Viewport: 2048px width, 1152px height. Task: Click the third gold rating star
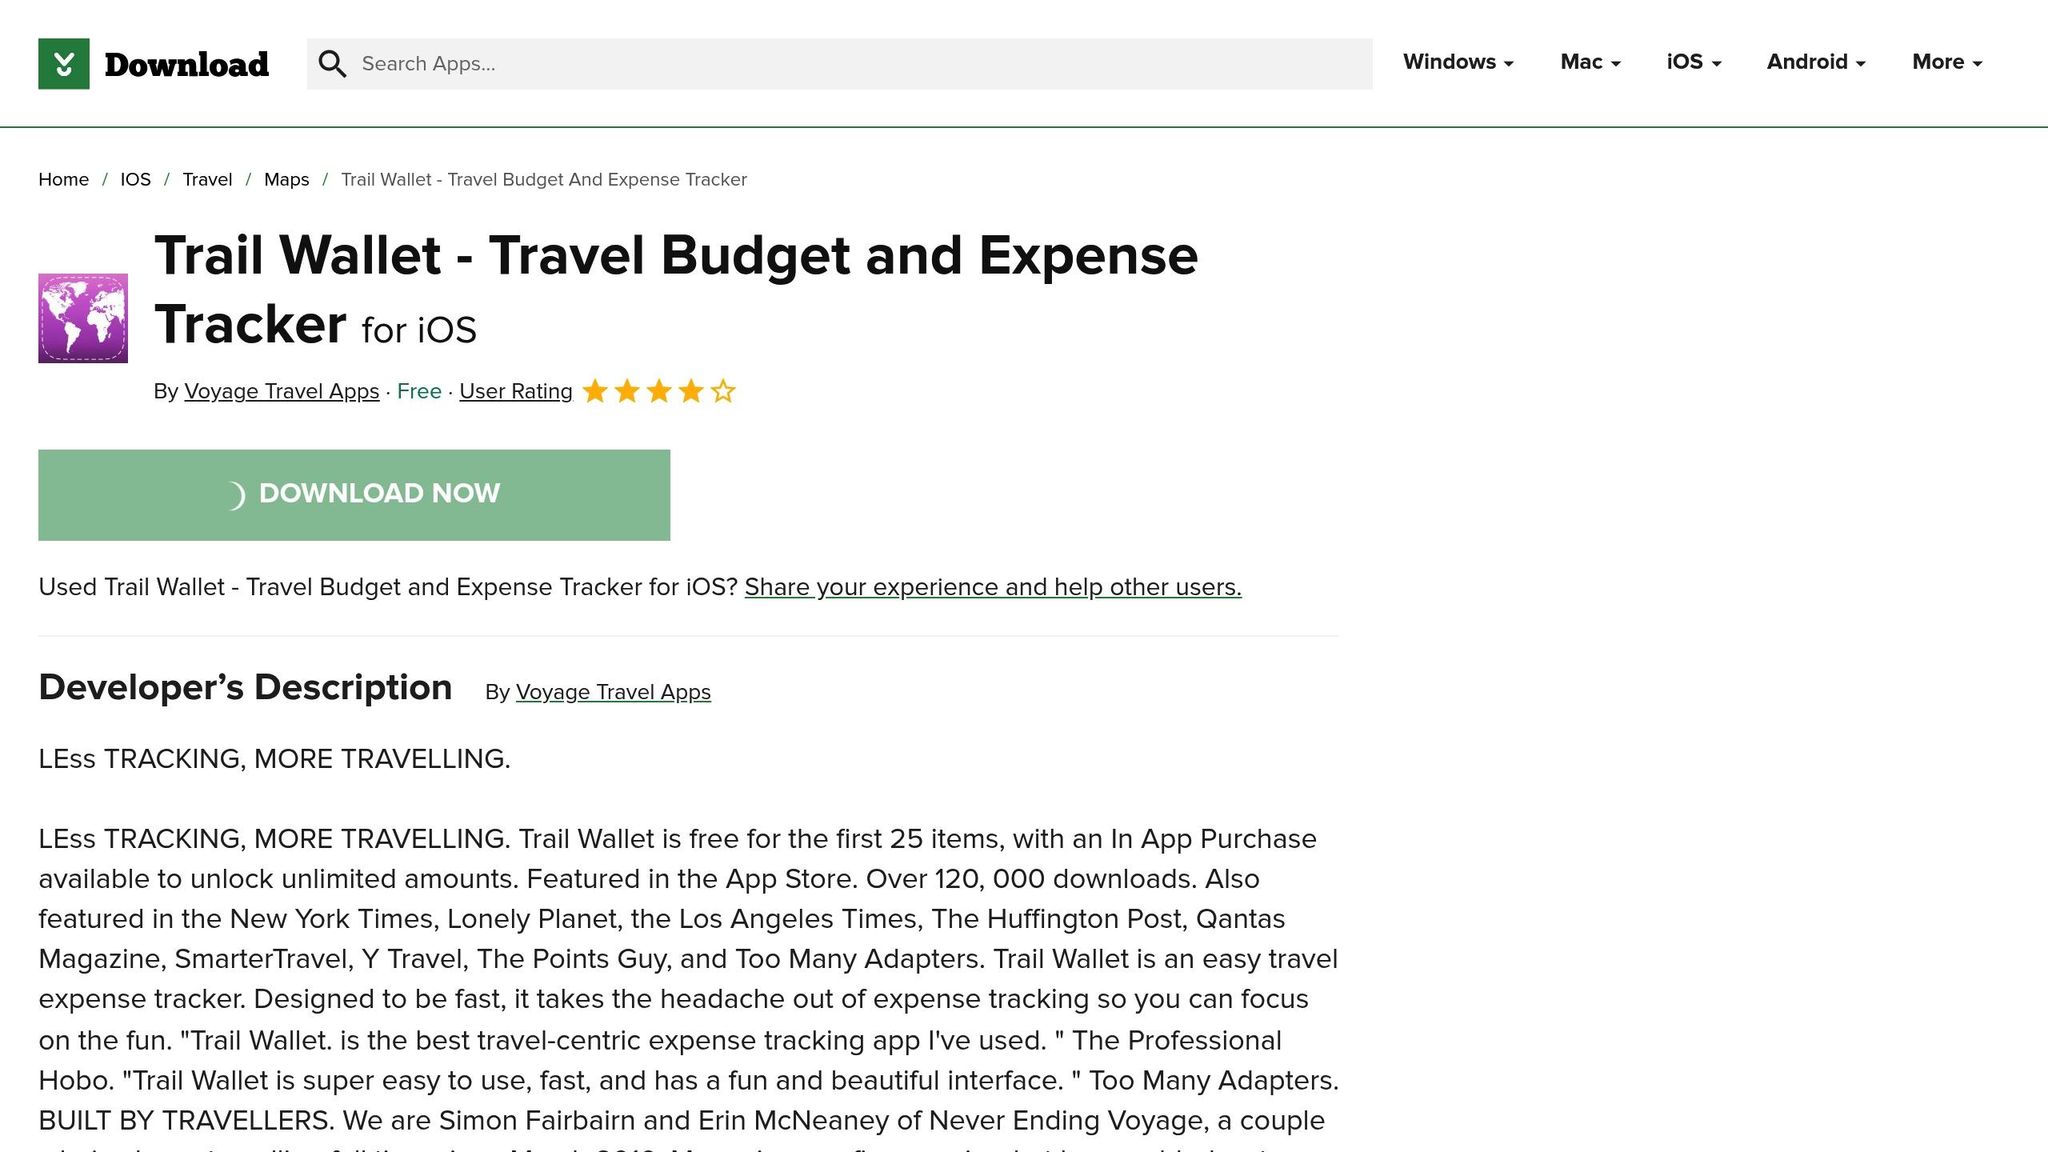[659, 391]
